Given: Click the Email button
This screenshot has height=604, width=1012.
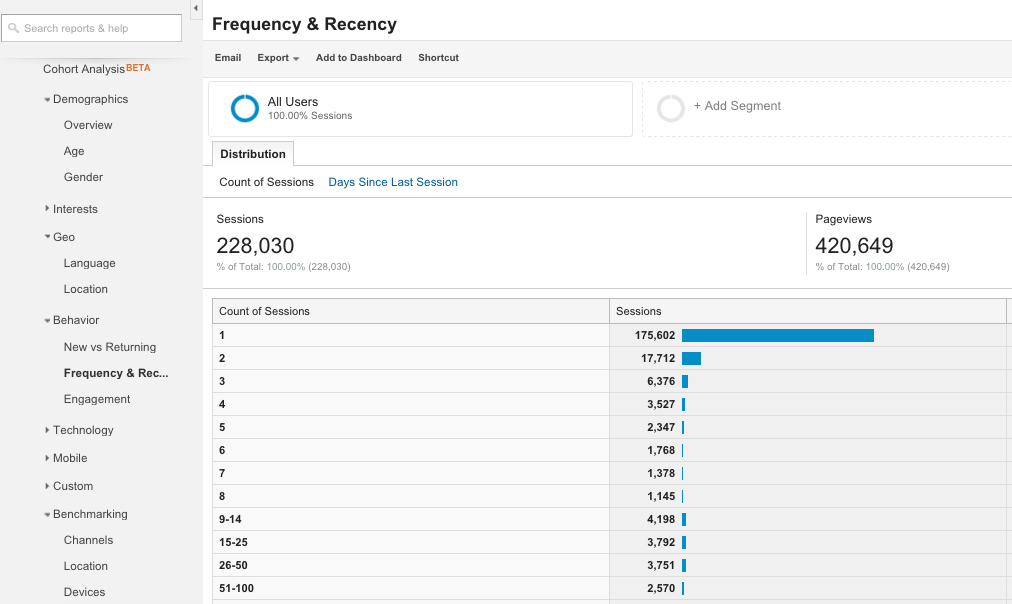Looking at the screenshot, I should (228, 57).
